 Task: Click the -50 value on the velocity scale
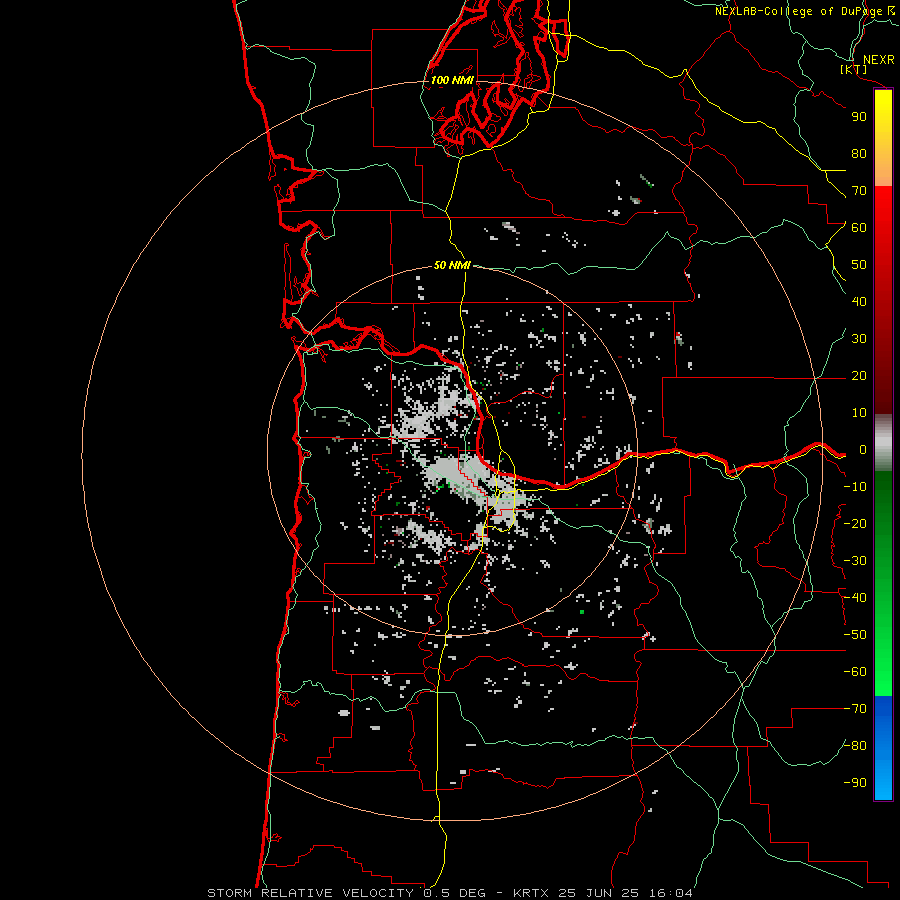tap(855, 635)
